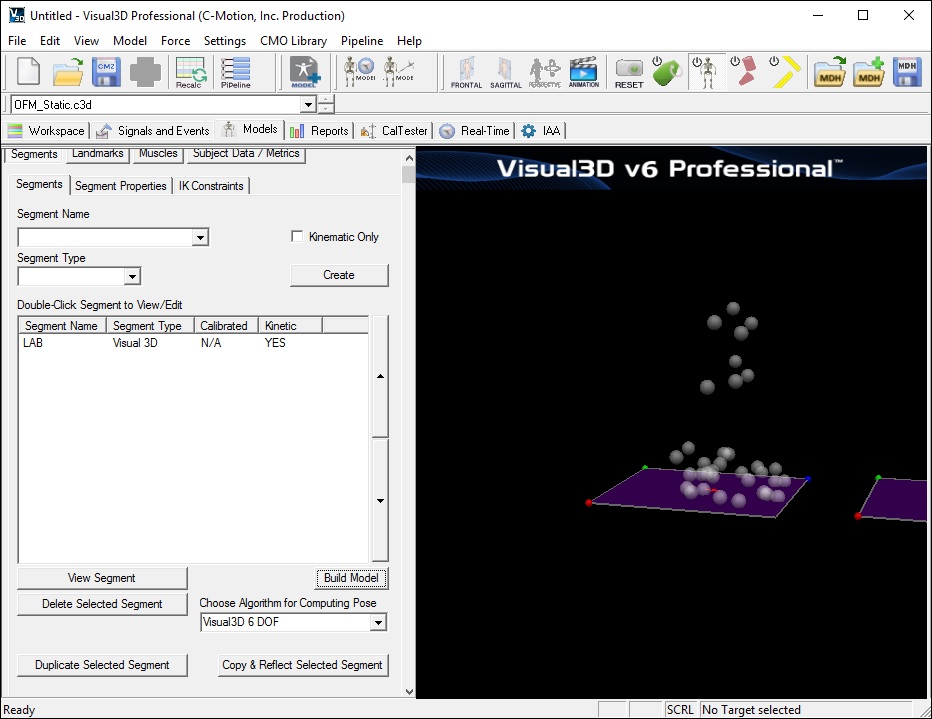Click the file selector up stepper arrow
The height and width of the screenshot is (719, 932).
coord(326,100)
